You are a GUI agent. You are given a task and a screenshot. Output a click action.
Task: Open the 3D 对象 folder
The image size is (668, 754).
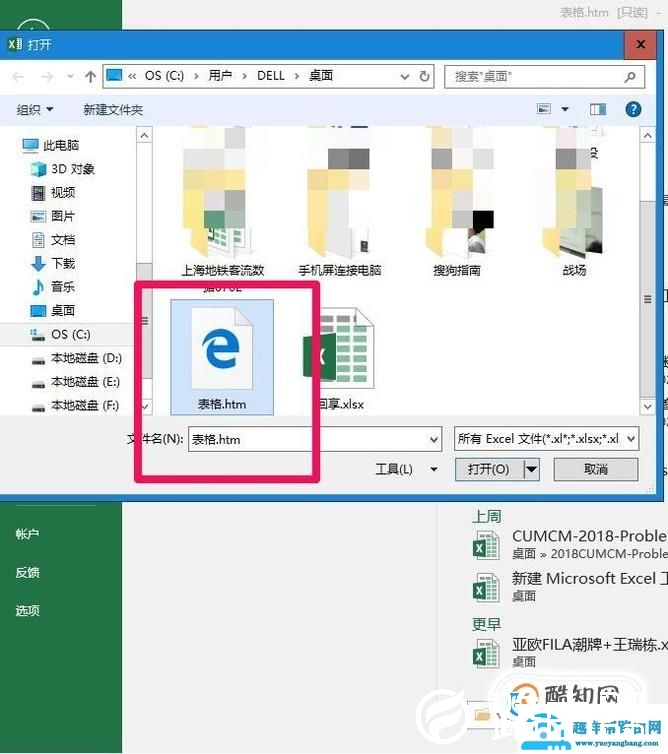coord(63,169)
